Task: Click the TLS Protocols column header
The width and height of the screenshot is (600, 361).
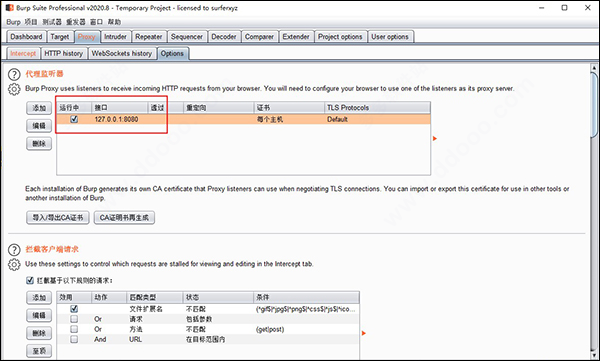Action: pyautogui.click(x=377, y=108)
